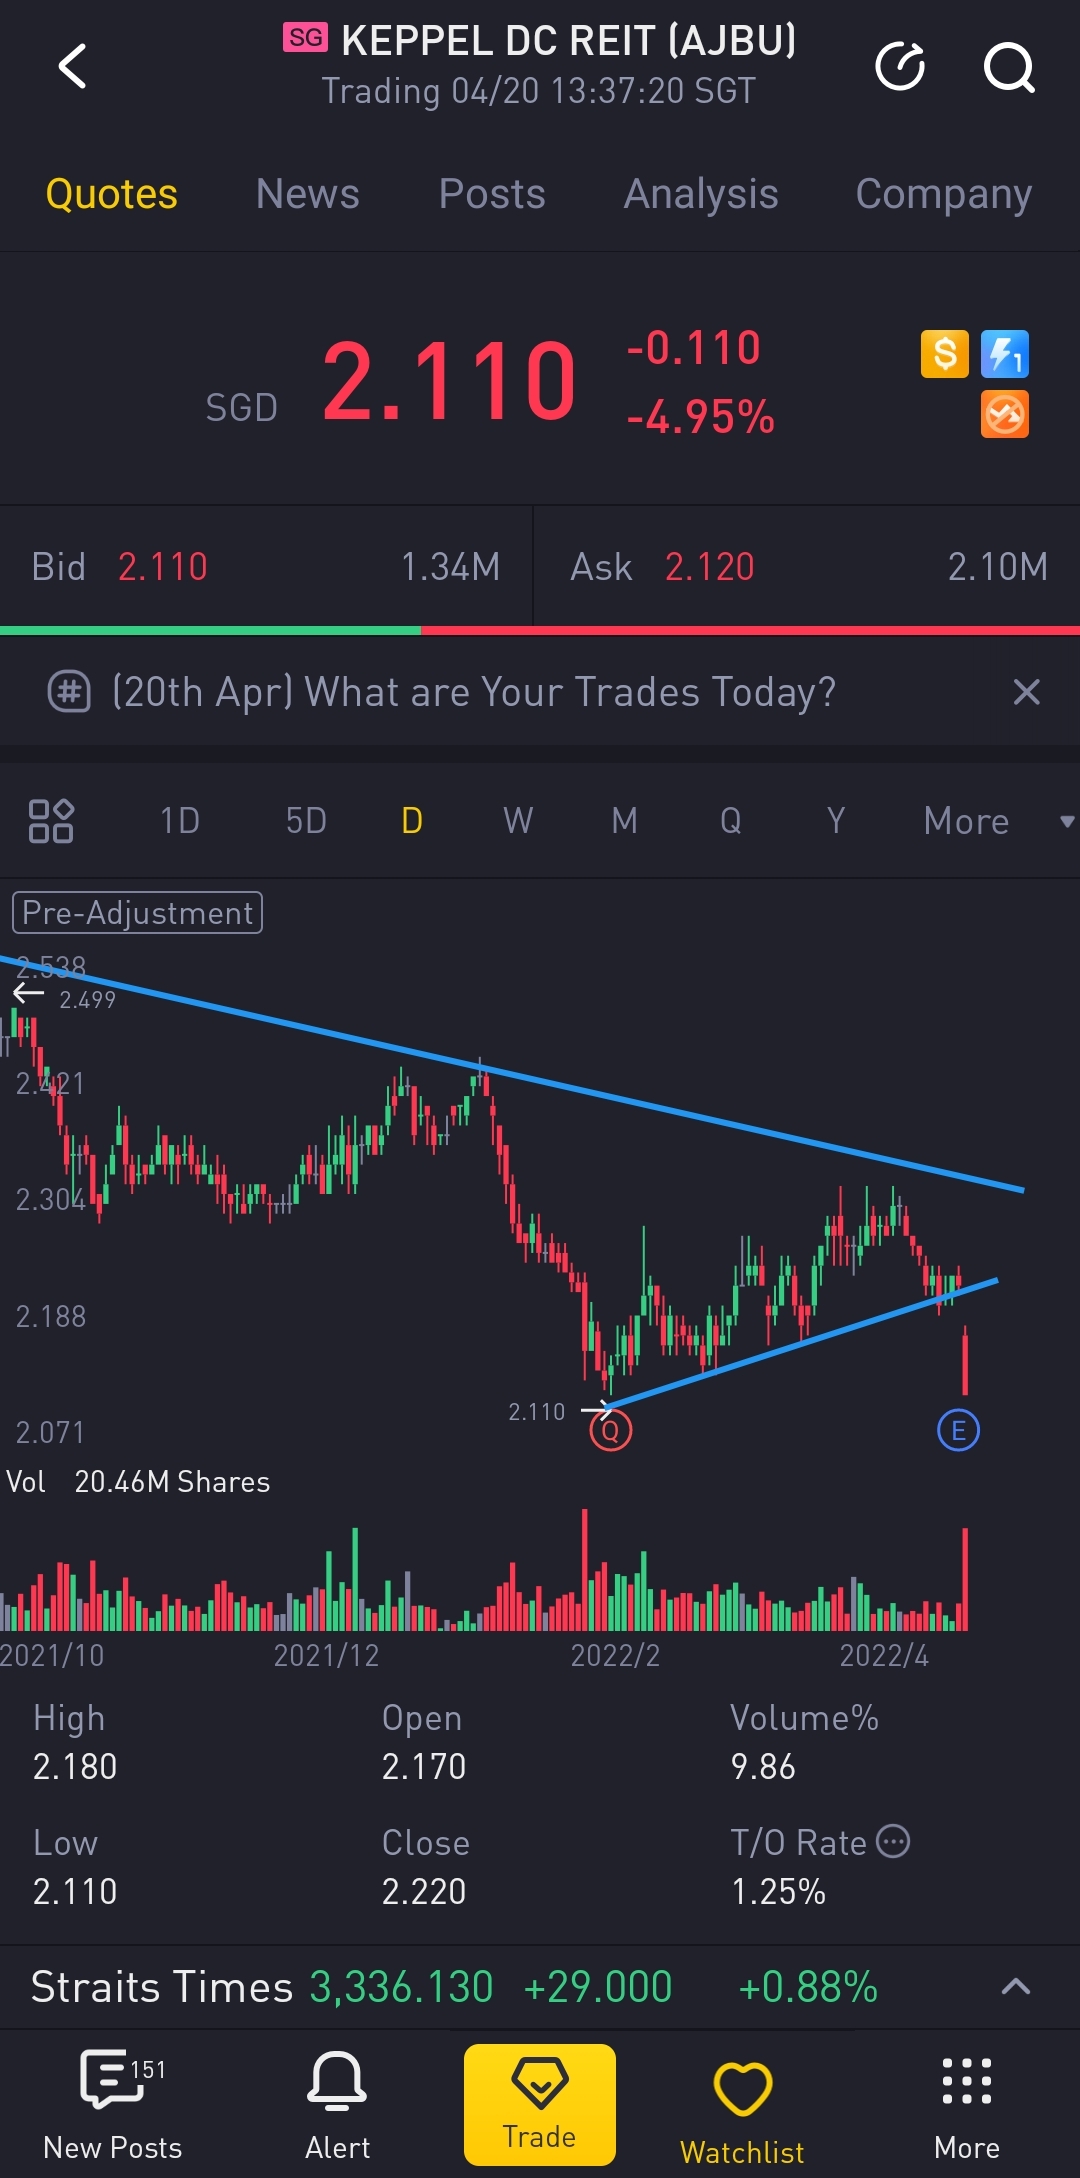Tap the E event marker on chart
This screenshot has width=1080, height=2178.
(958, 1430)
